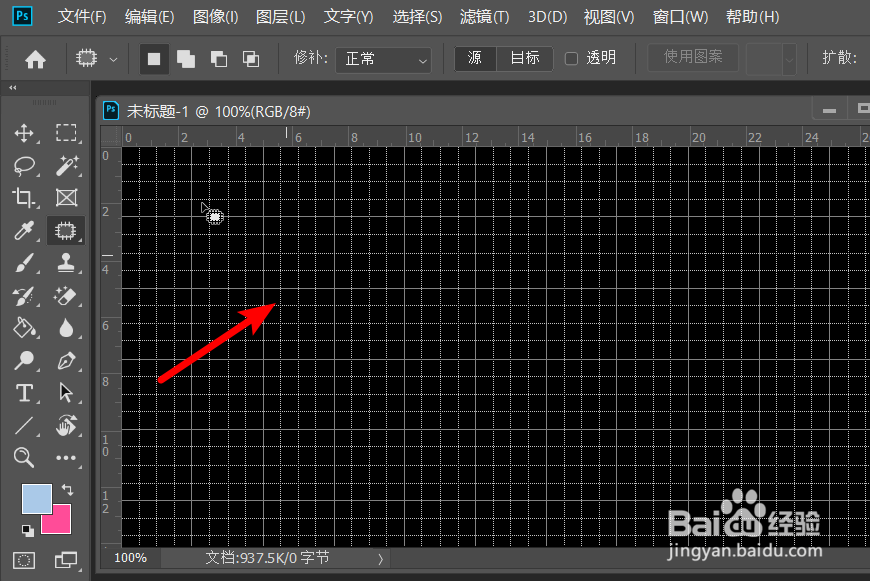Select the Clone Stamp tool
This screenshot has height=581, width=870.
pyautogui.click(x=66, y=263)
